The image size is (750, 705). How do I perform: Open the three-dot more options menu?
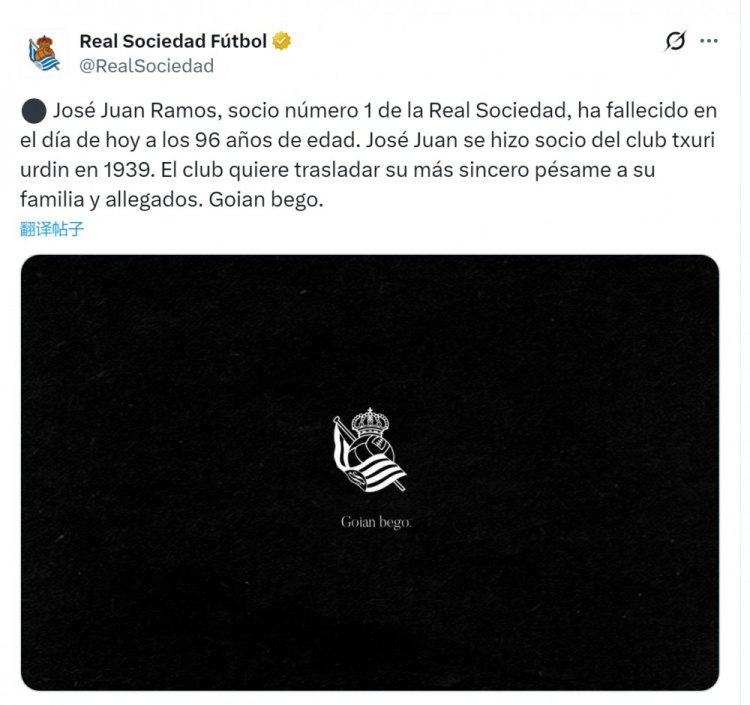tap(708, 41)
